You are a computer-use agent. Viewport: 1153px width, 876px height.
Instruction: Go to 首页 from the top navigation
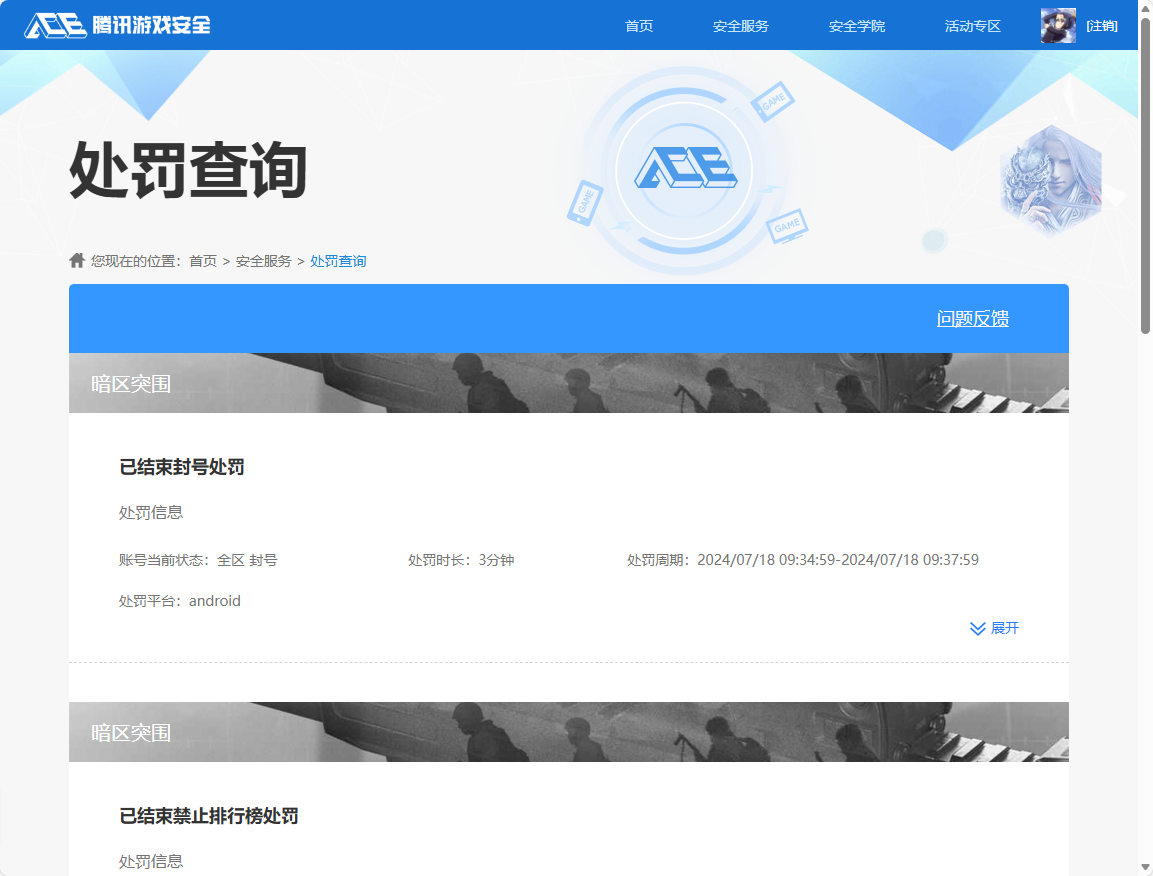638,26
